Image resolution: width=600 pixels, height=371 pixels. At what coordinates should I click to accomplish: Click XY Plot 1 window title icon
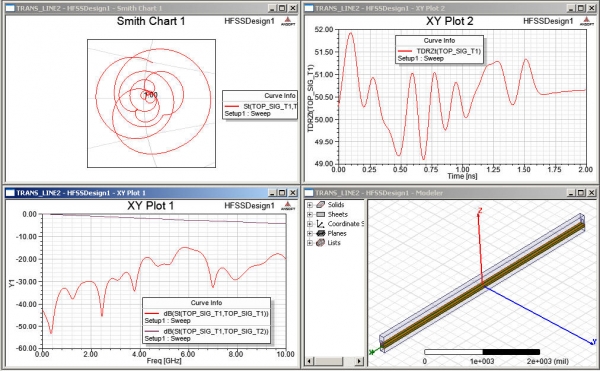click(x=11, y=193)
